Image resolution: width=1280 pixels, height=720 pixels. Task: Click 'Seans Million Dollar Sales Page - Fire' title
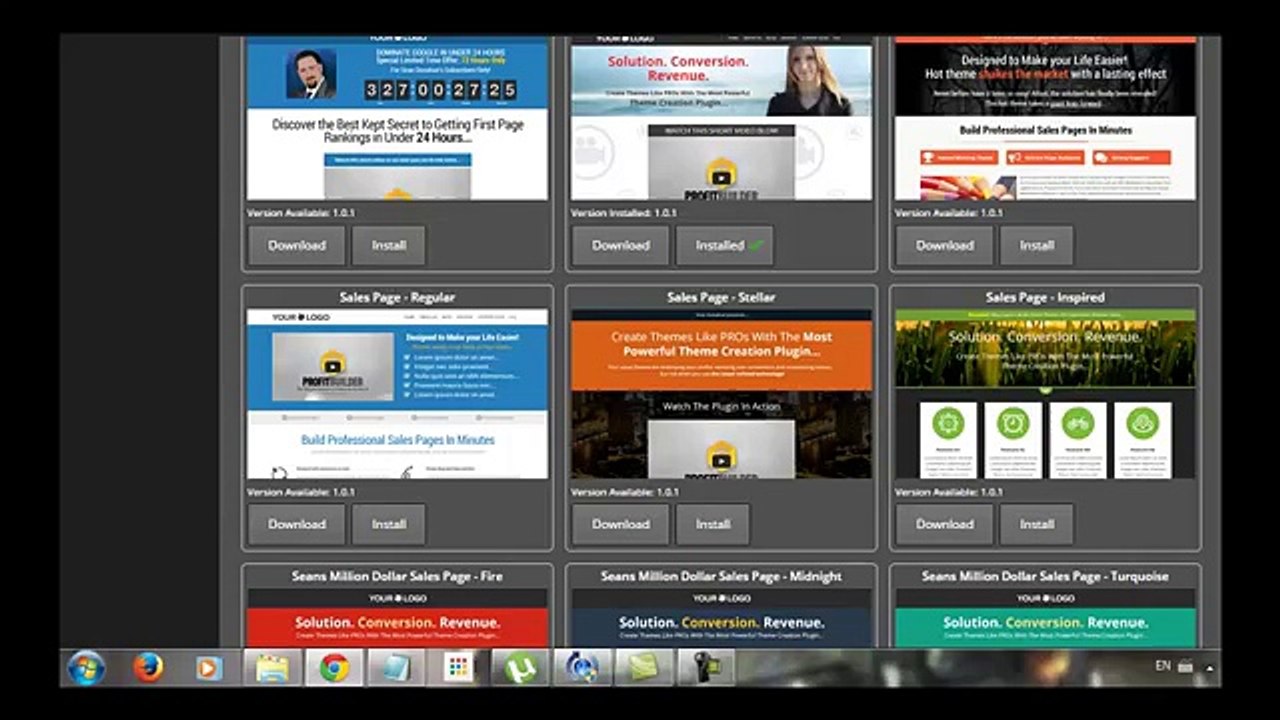coord(397,576)
